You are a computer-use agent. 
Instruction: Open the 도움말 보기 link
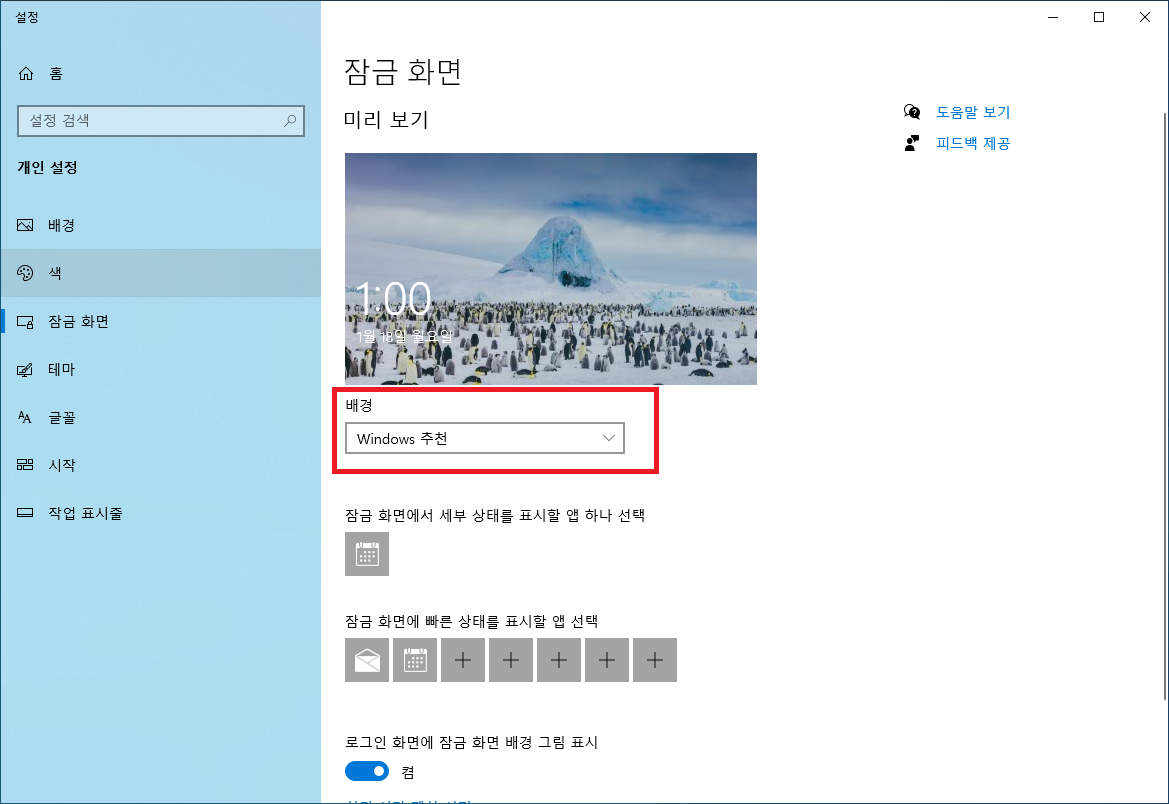tap(973, 112)
